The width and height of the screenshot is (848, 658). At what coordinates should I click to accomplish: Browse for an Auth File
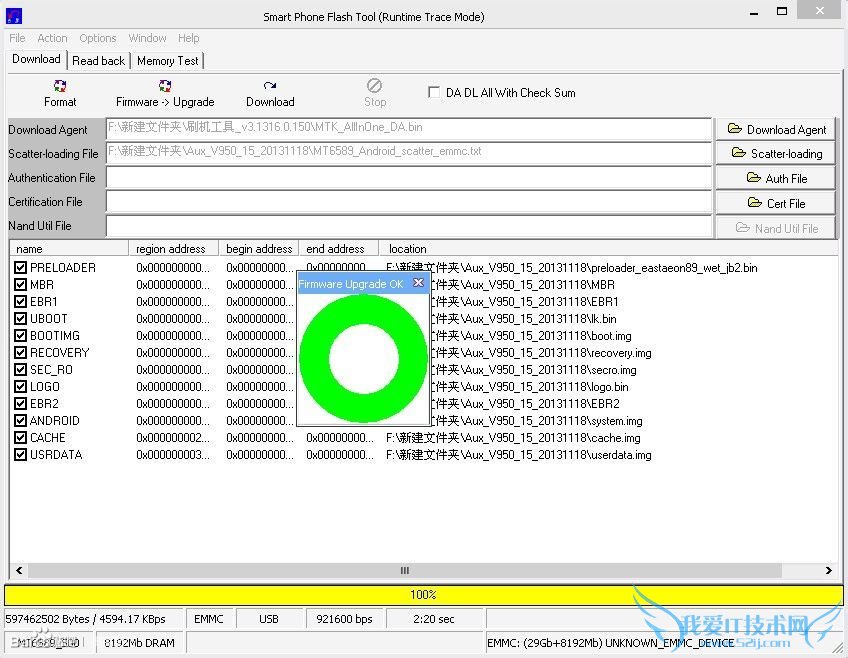pos(776,179)
